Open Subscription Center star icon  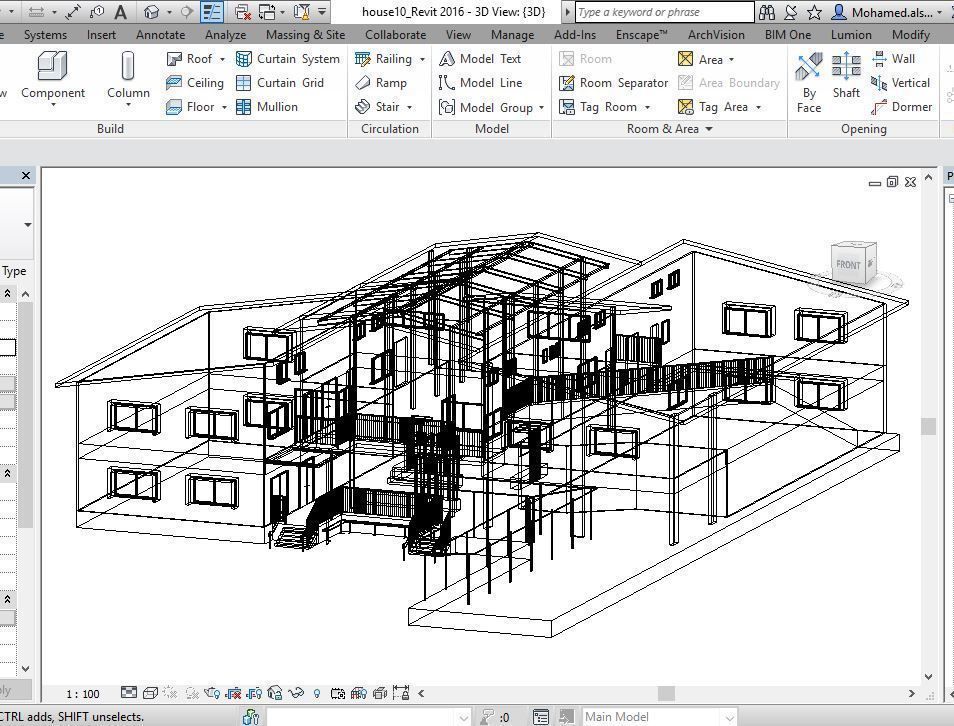pyautogui.click(x=815, y=12)
